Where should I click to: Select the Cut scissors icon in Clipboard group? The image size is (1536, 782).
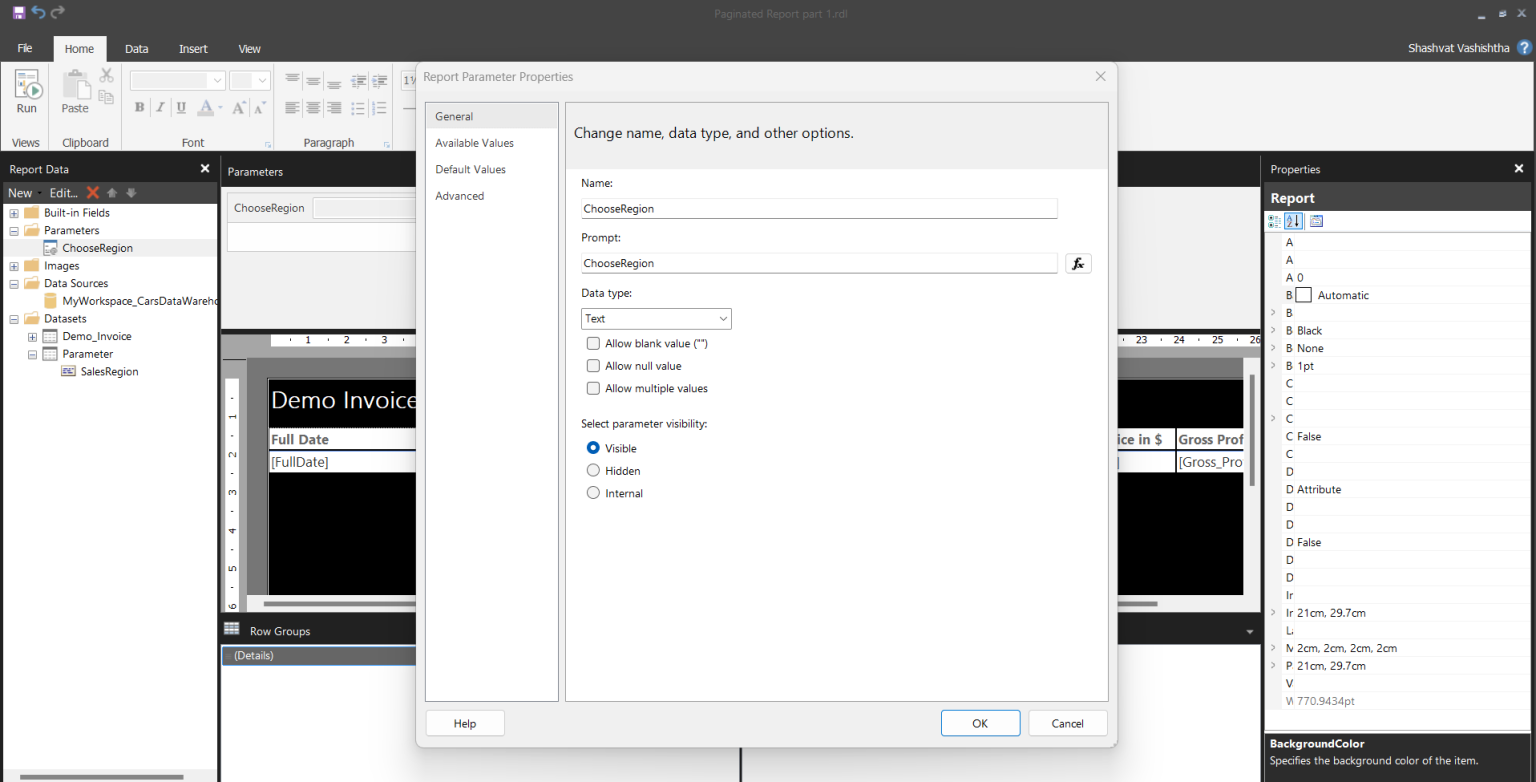point(107,75)
